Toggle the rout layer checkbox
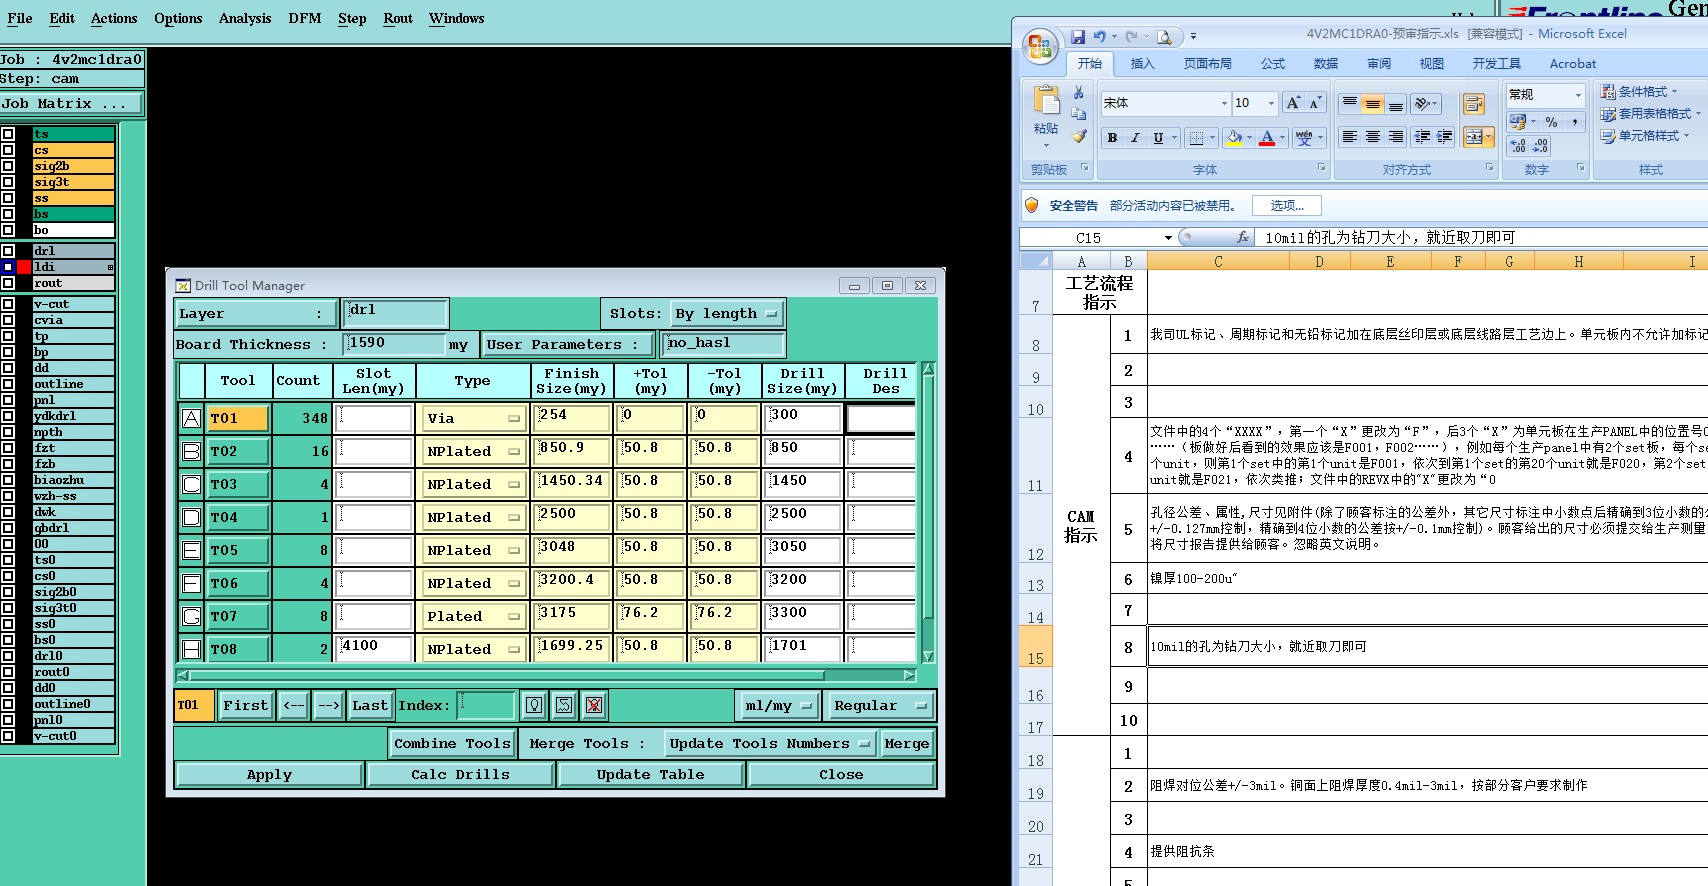This screenshot has height=886, width=1708. [x=8, y=283]
